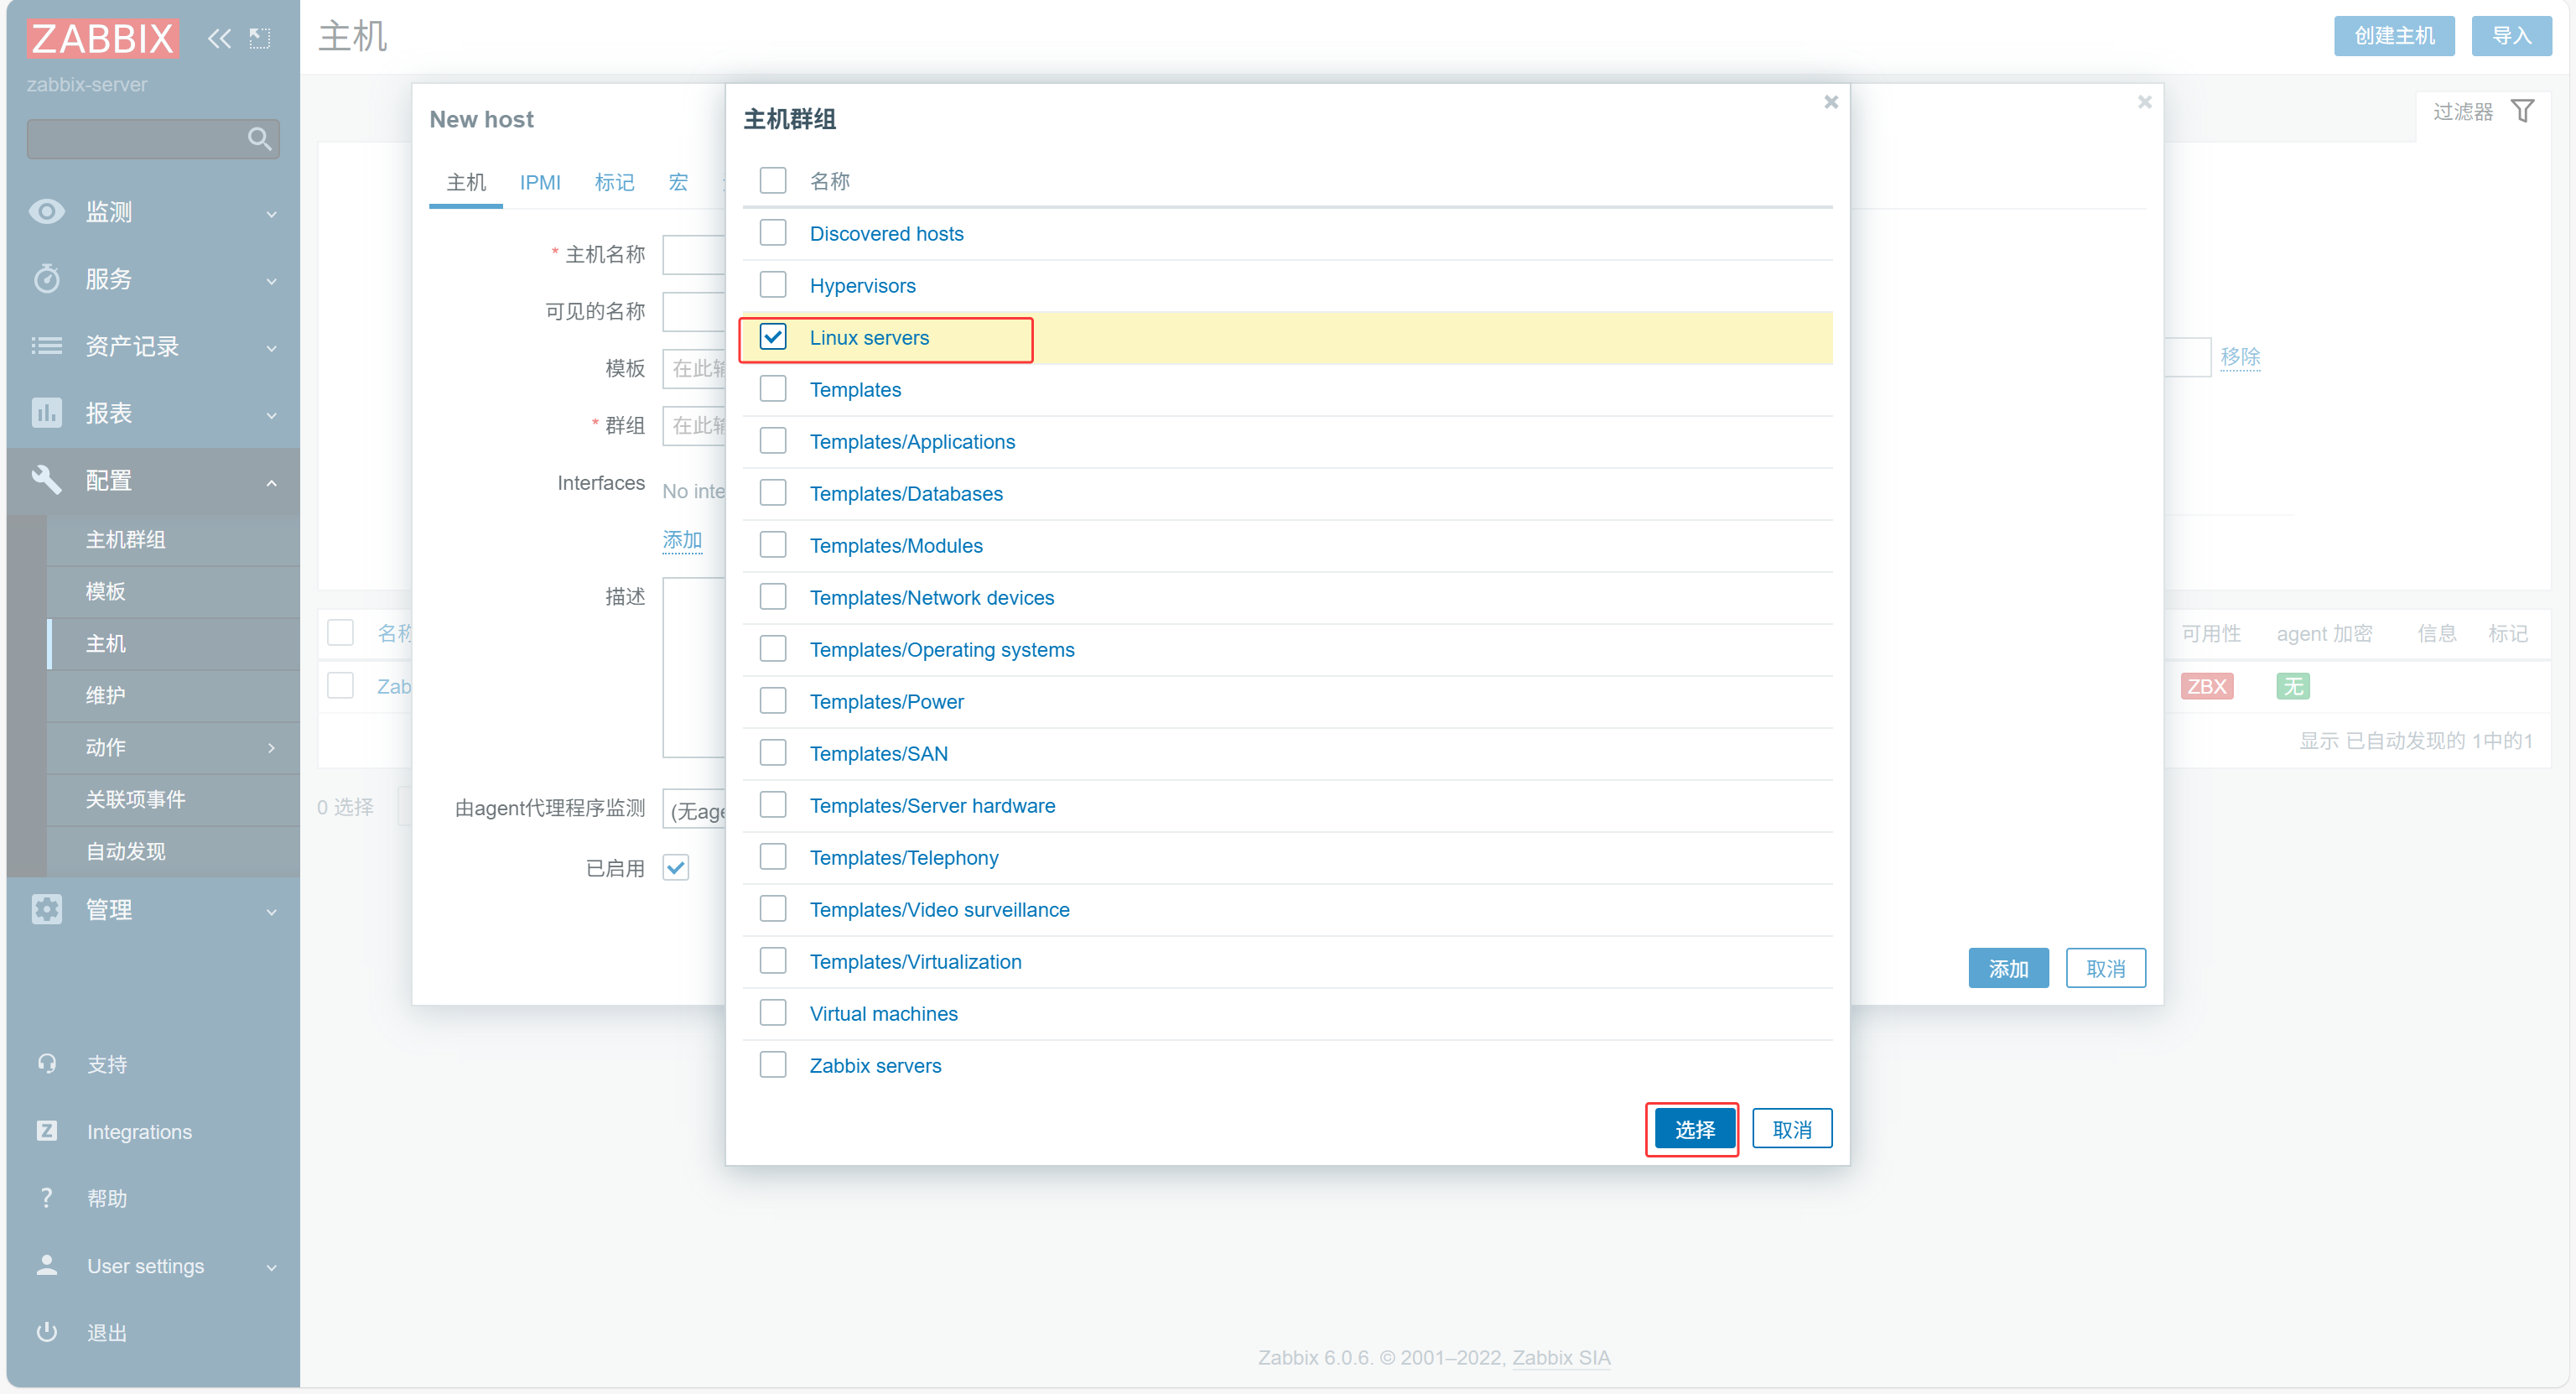
Task: Open the 由agent代理程序监测 dropdown
Action: point(695,809)
